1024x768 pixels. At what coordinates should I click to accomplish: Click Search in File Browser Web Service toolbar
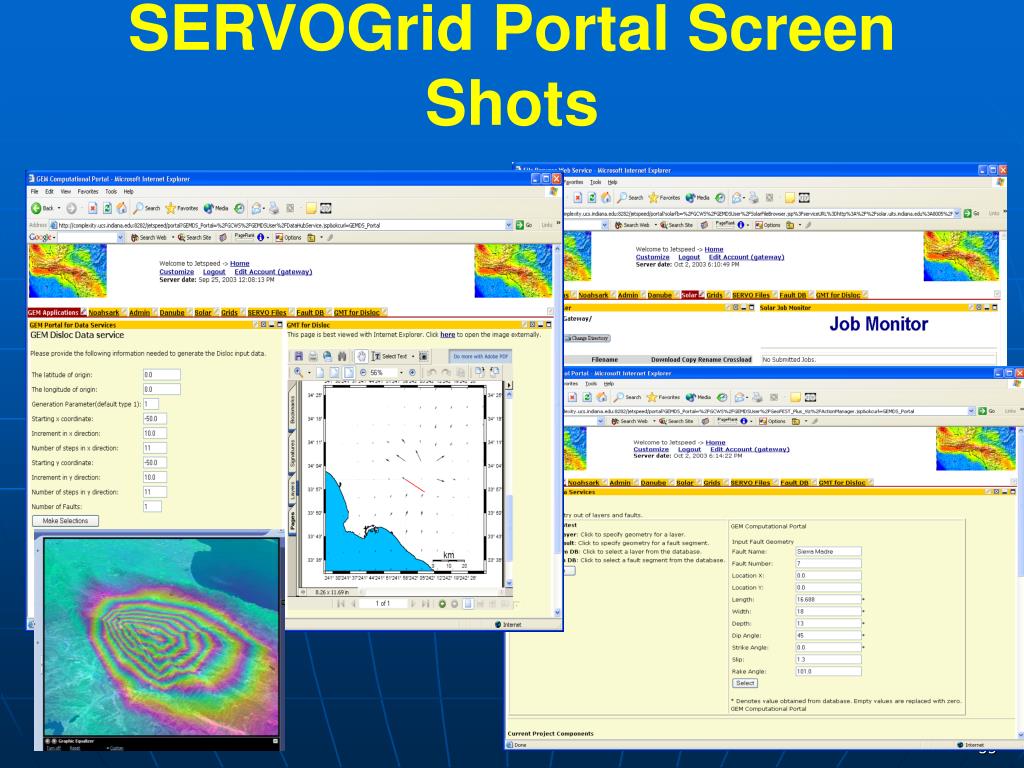pyautogui.click(x=630, y=197)
